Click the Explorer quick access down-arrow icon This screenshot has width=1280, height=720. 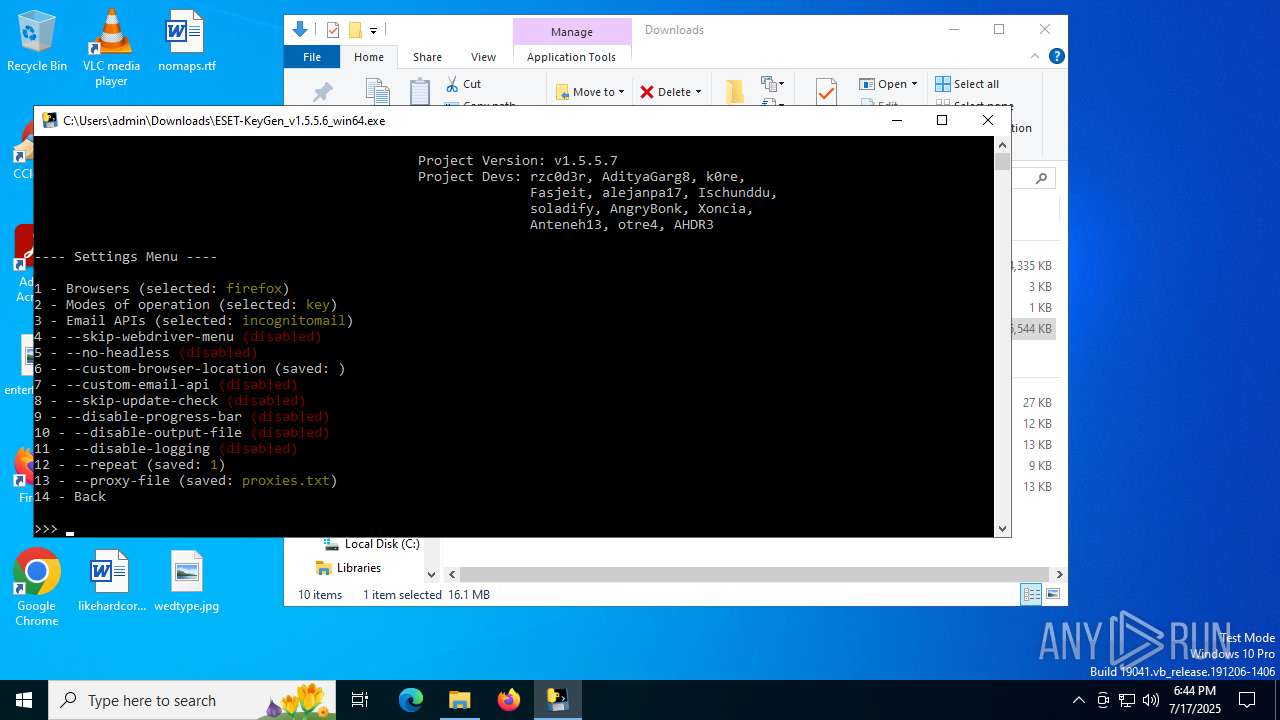300,30
